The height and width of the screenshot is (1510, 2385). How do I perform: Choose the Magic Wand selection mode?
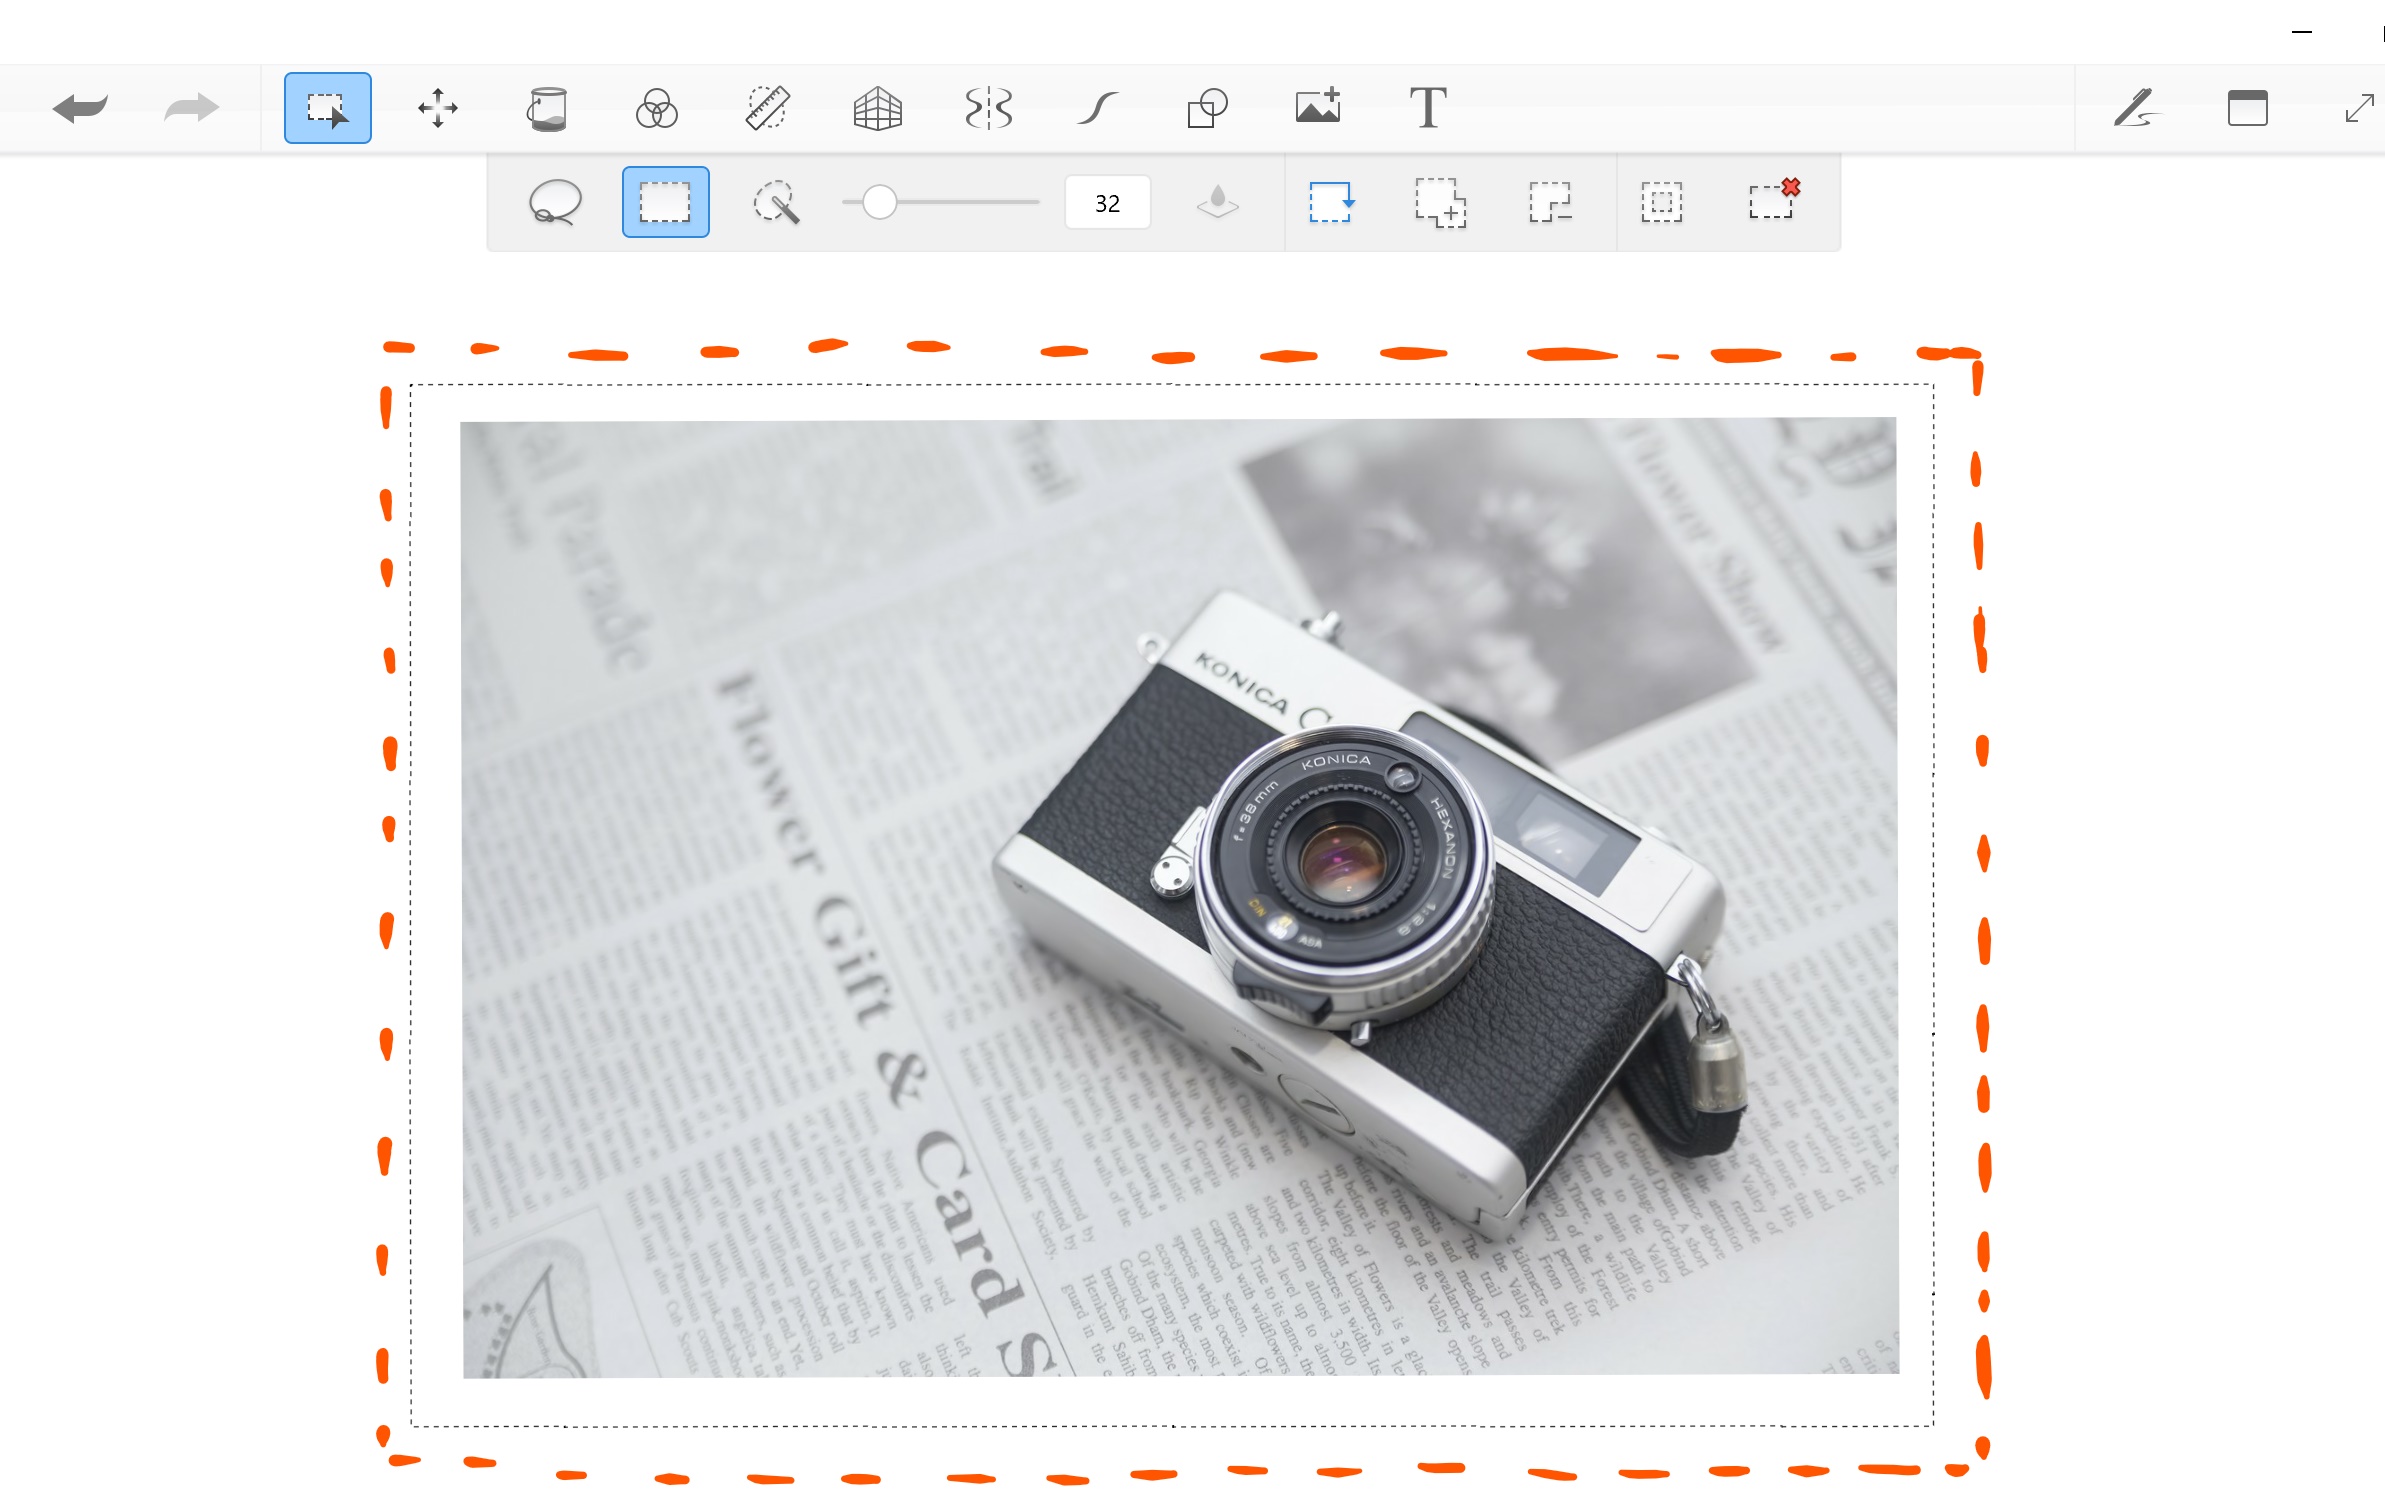pyautogui.click(x=776, y=202)
